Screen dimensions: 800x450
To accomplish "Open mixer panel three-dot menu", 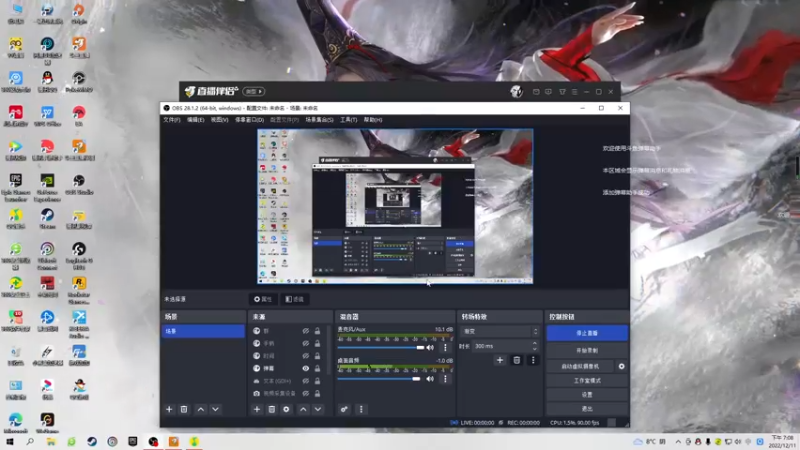I will coord(361,409).
